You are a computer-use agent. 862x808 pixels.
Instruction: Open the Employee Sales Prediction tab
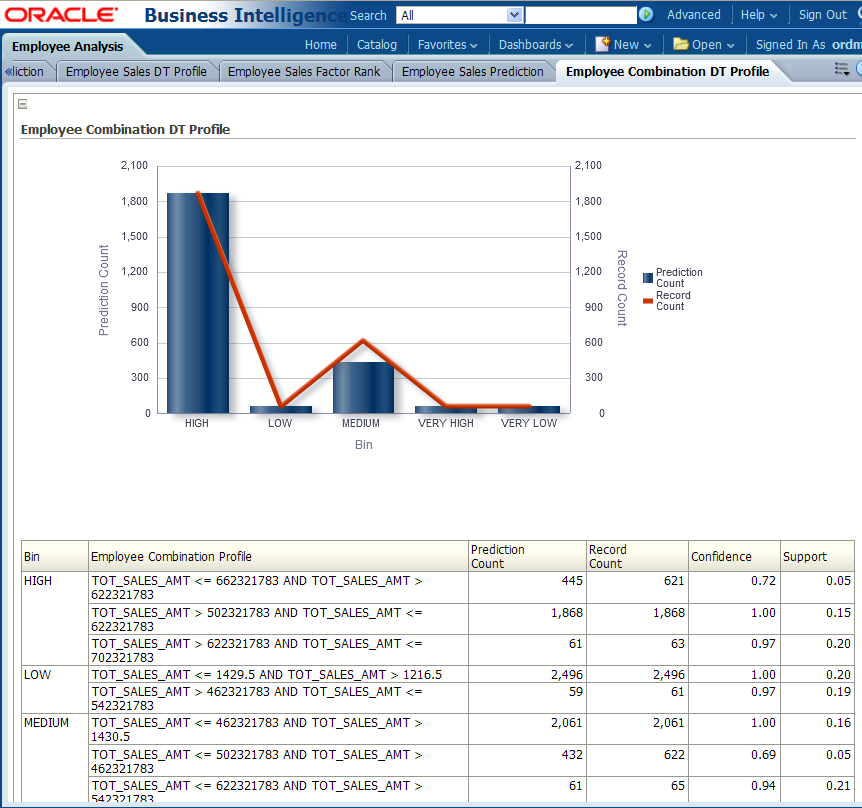472,71
